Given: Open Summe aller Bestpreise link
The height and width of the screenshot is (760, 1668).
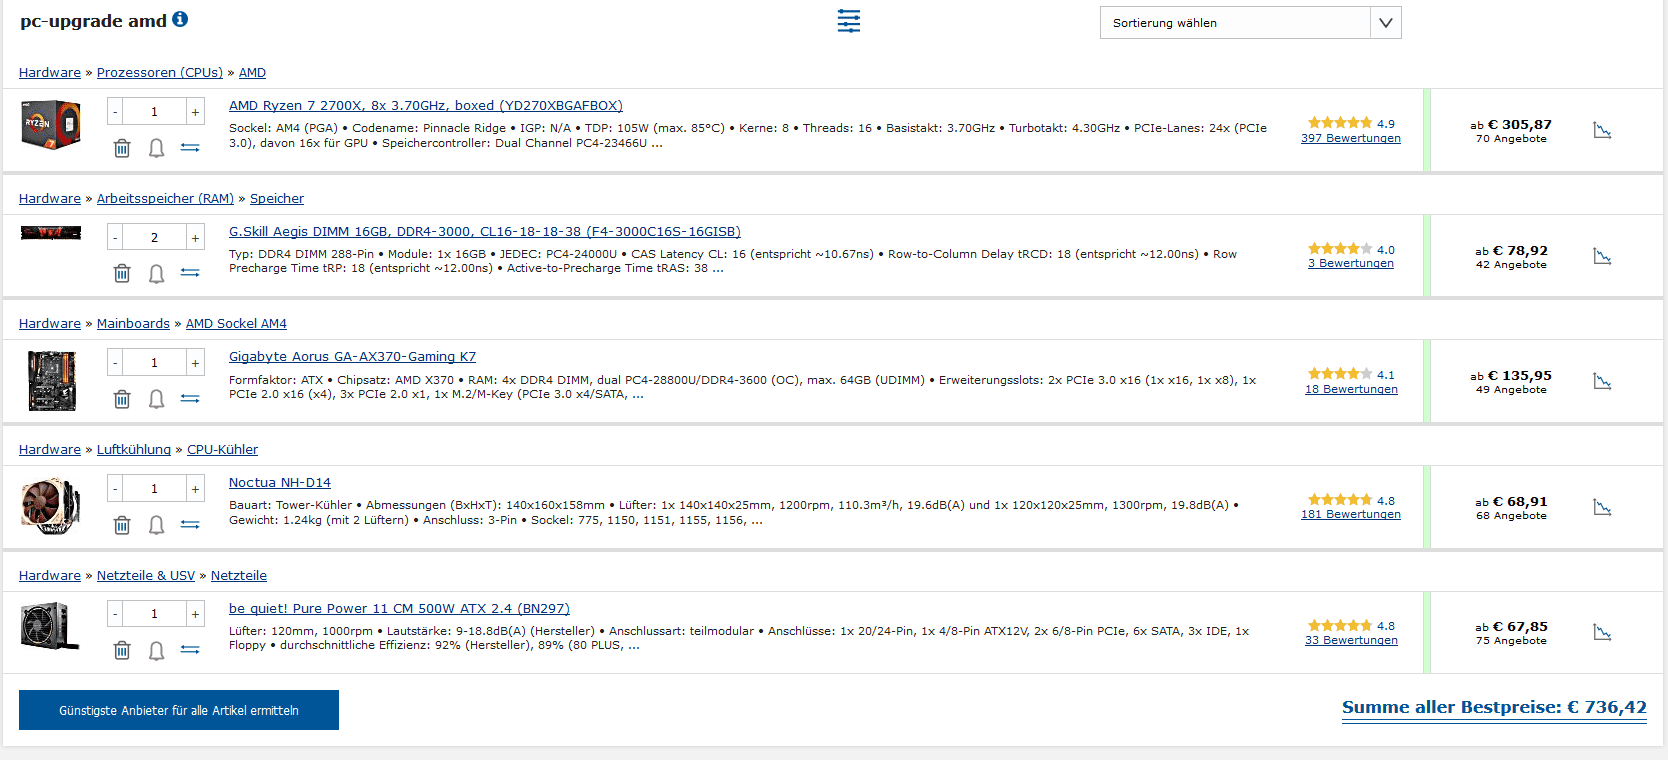Looking at the screenshot, I should click(x=1494, y=707).
